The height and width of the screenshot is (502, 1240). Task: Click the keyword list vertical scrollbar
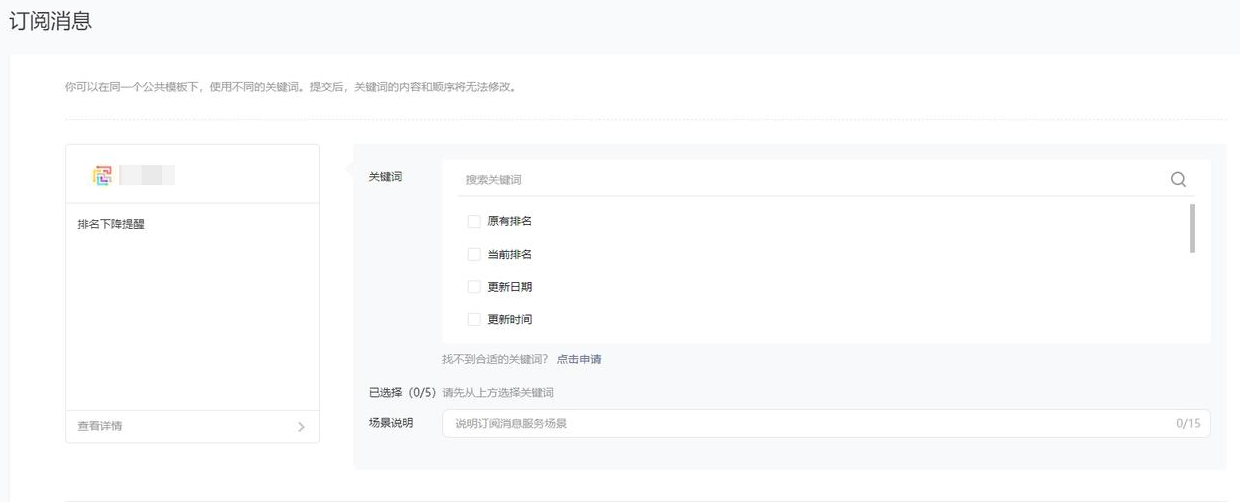(x=1192, y=228)
